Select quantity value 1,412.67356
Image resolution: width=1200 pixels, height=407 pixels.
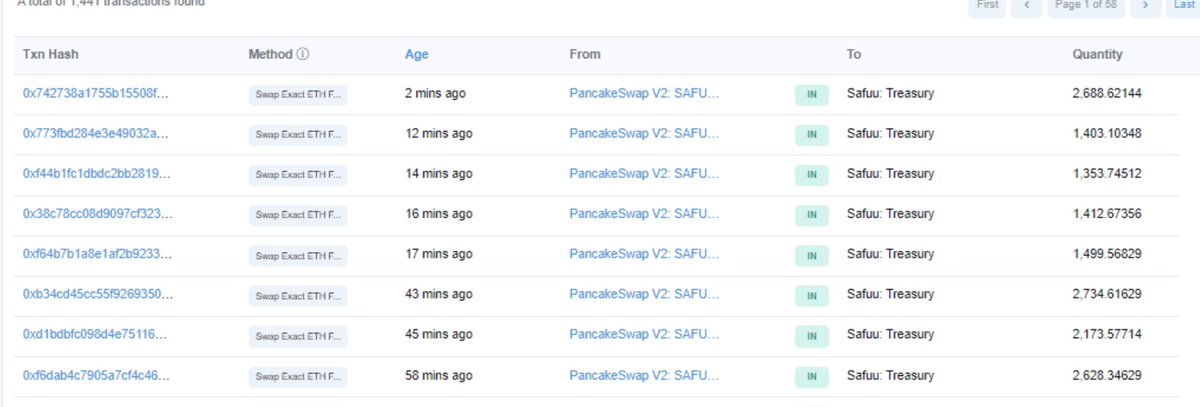(x=1107, y=214)
